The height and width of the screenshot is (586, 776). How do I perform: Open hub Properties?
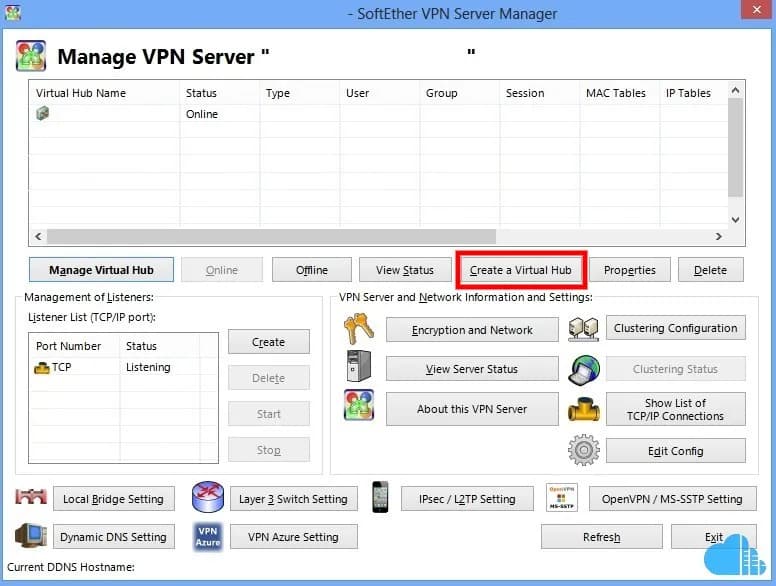630,270
